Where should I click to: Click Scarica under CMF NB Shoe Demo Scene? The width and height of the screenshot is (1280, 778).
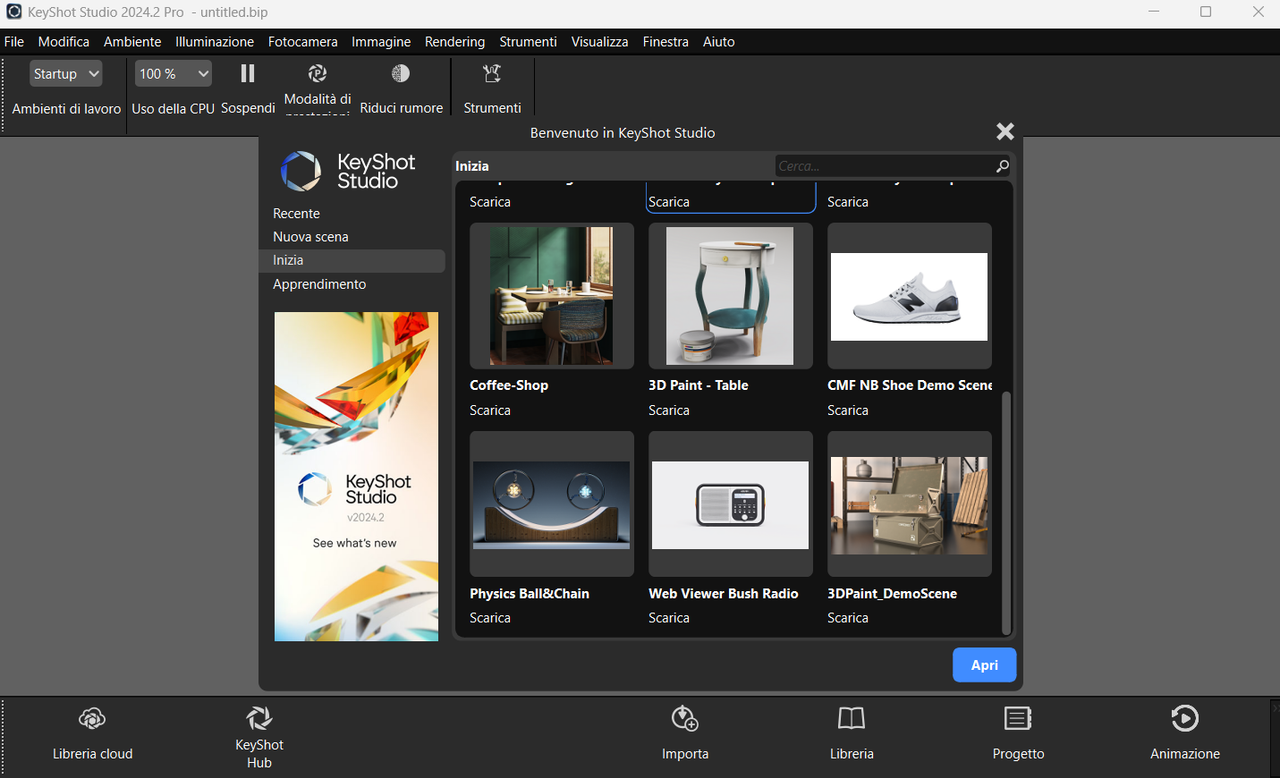click(x=848, y=410)
